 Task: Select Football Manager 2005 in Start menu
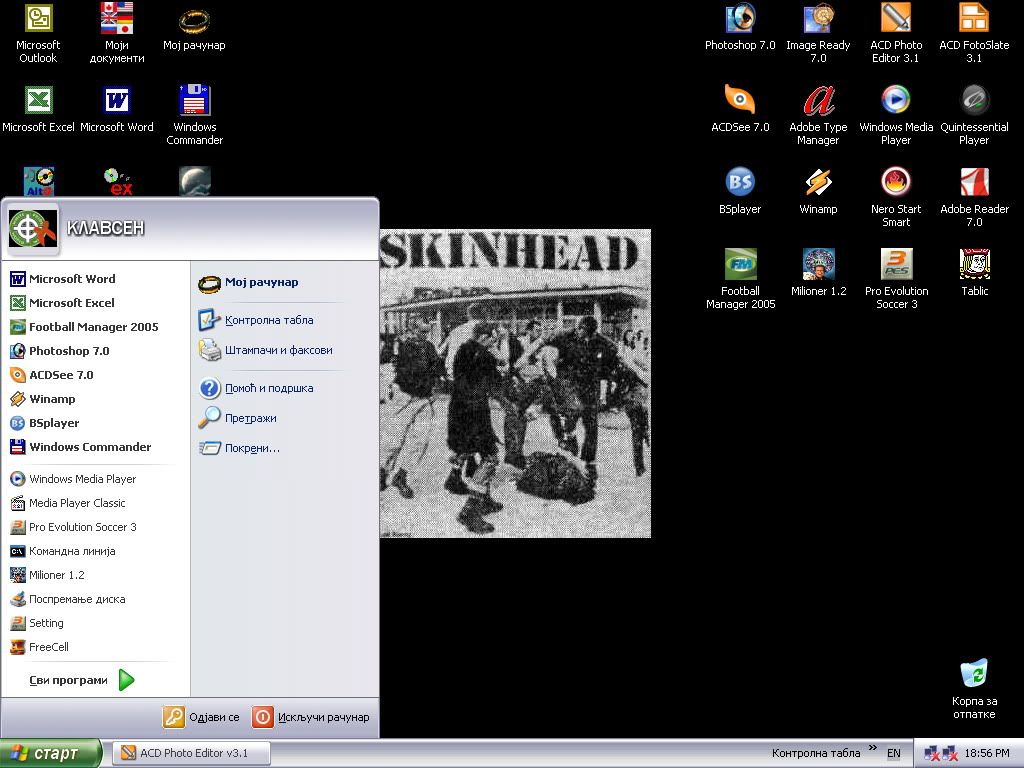point(95,327)
